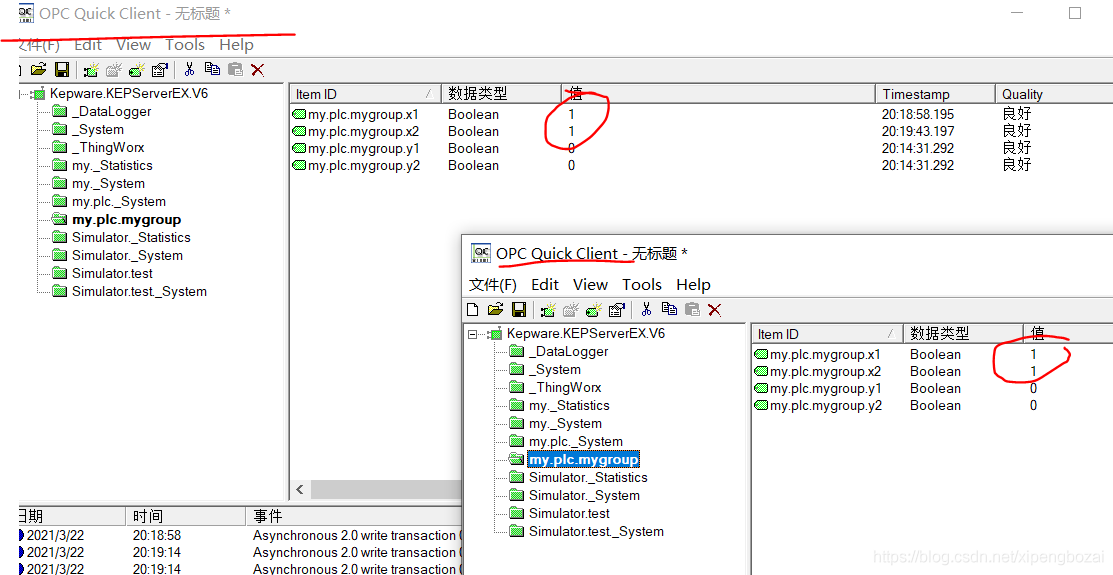Floppy save icon in front window toolbar
The height and width of the screenshot is (575, 1113).
pyautogui.click(x=519, y=309)
